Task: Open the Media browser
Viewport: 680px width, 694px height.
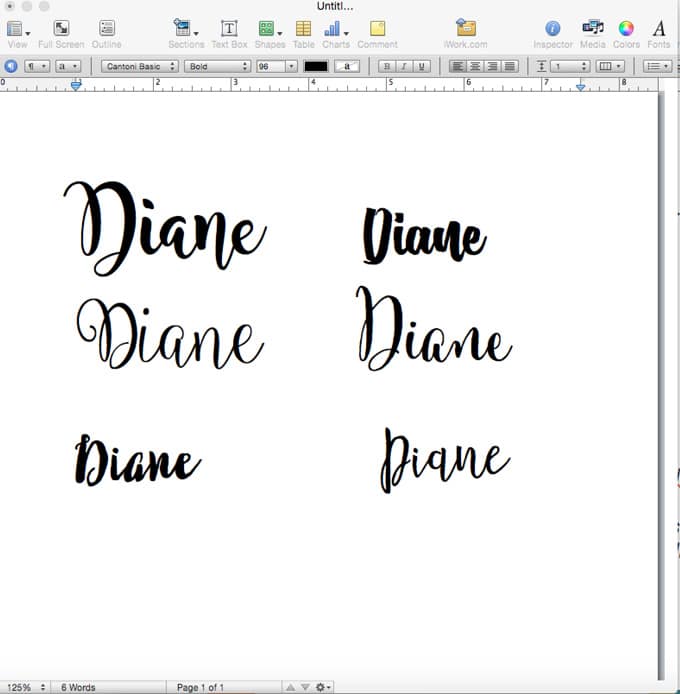Action: tap(592, 29)
